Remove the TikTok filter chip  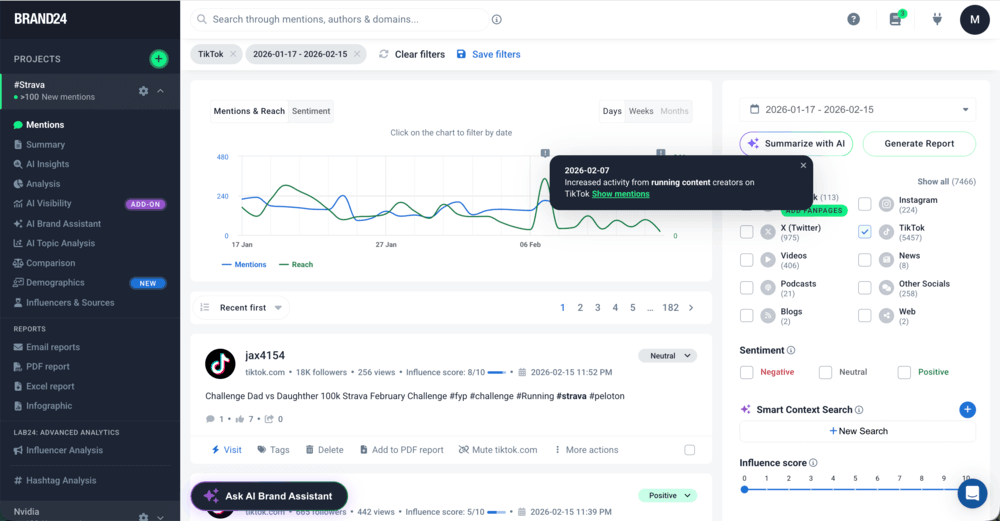(233, 54)
